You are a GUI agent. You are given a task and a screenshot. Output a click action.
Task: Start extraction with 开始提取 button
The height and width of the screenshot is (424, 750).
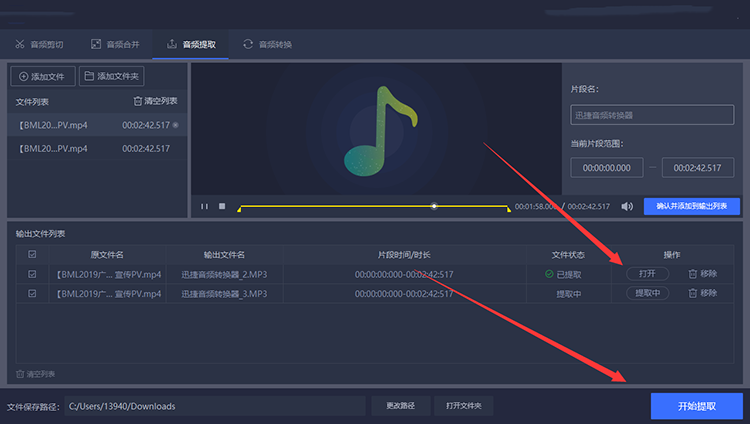pos(696,406)
